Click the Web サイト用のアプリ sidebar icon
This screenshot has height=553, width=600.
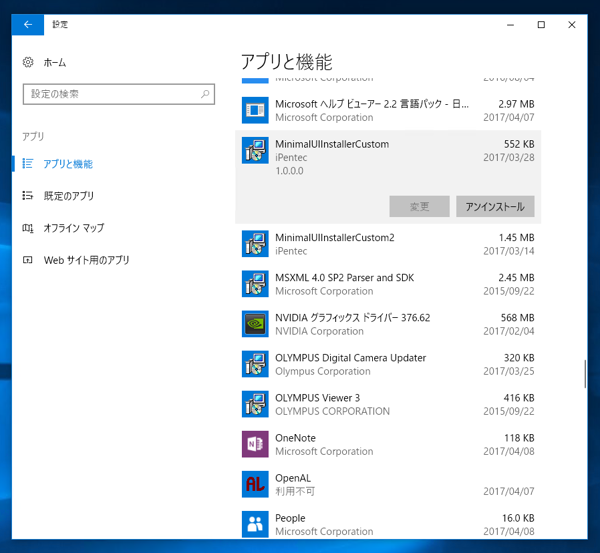point(28,260)
